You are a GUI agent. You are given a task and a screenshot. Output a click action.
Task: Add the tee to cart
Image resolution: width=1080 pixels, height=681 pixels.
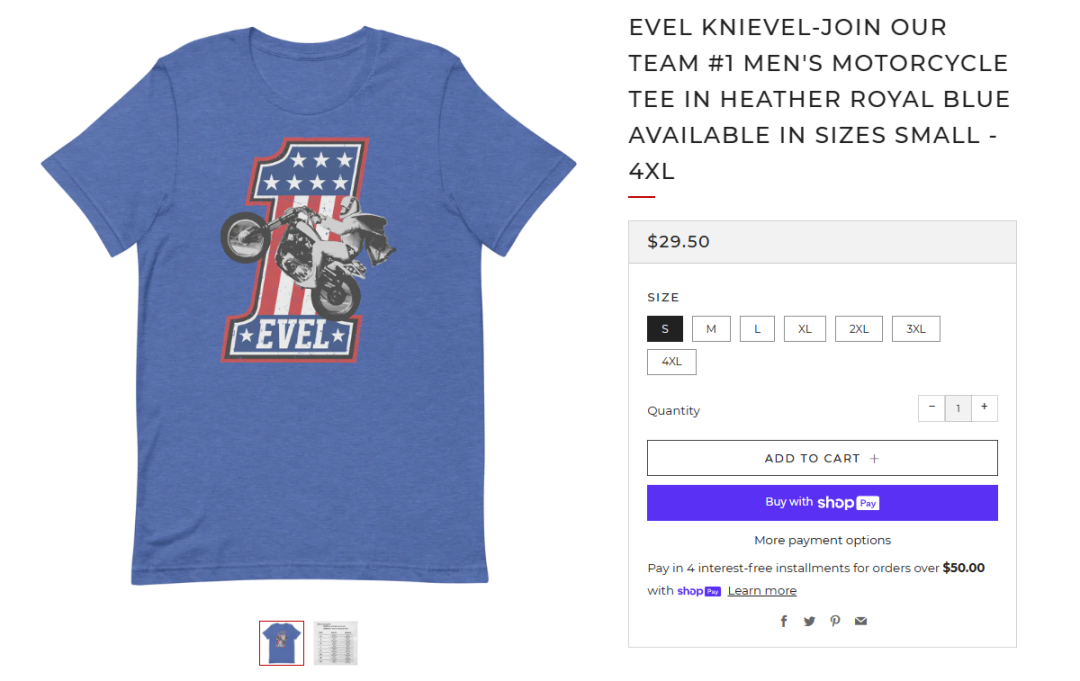[822, 458]
